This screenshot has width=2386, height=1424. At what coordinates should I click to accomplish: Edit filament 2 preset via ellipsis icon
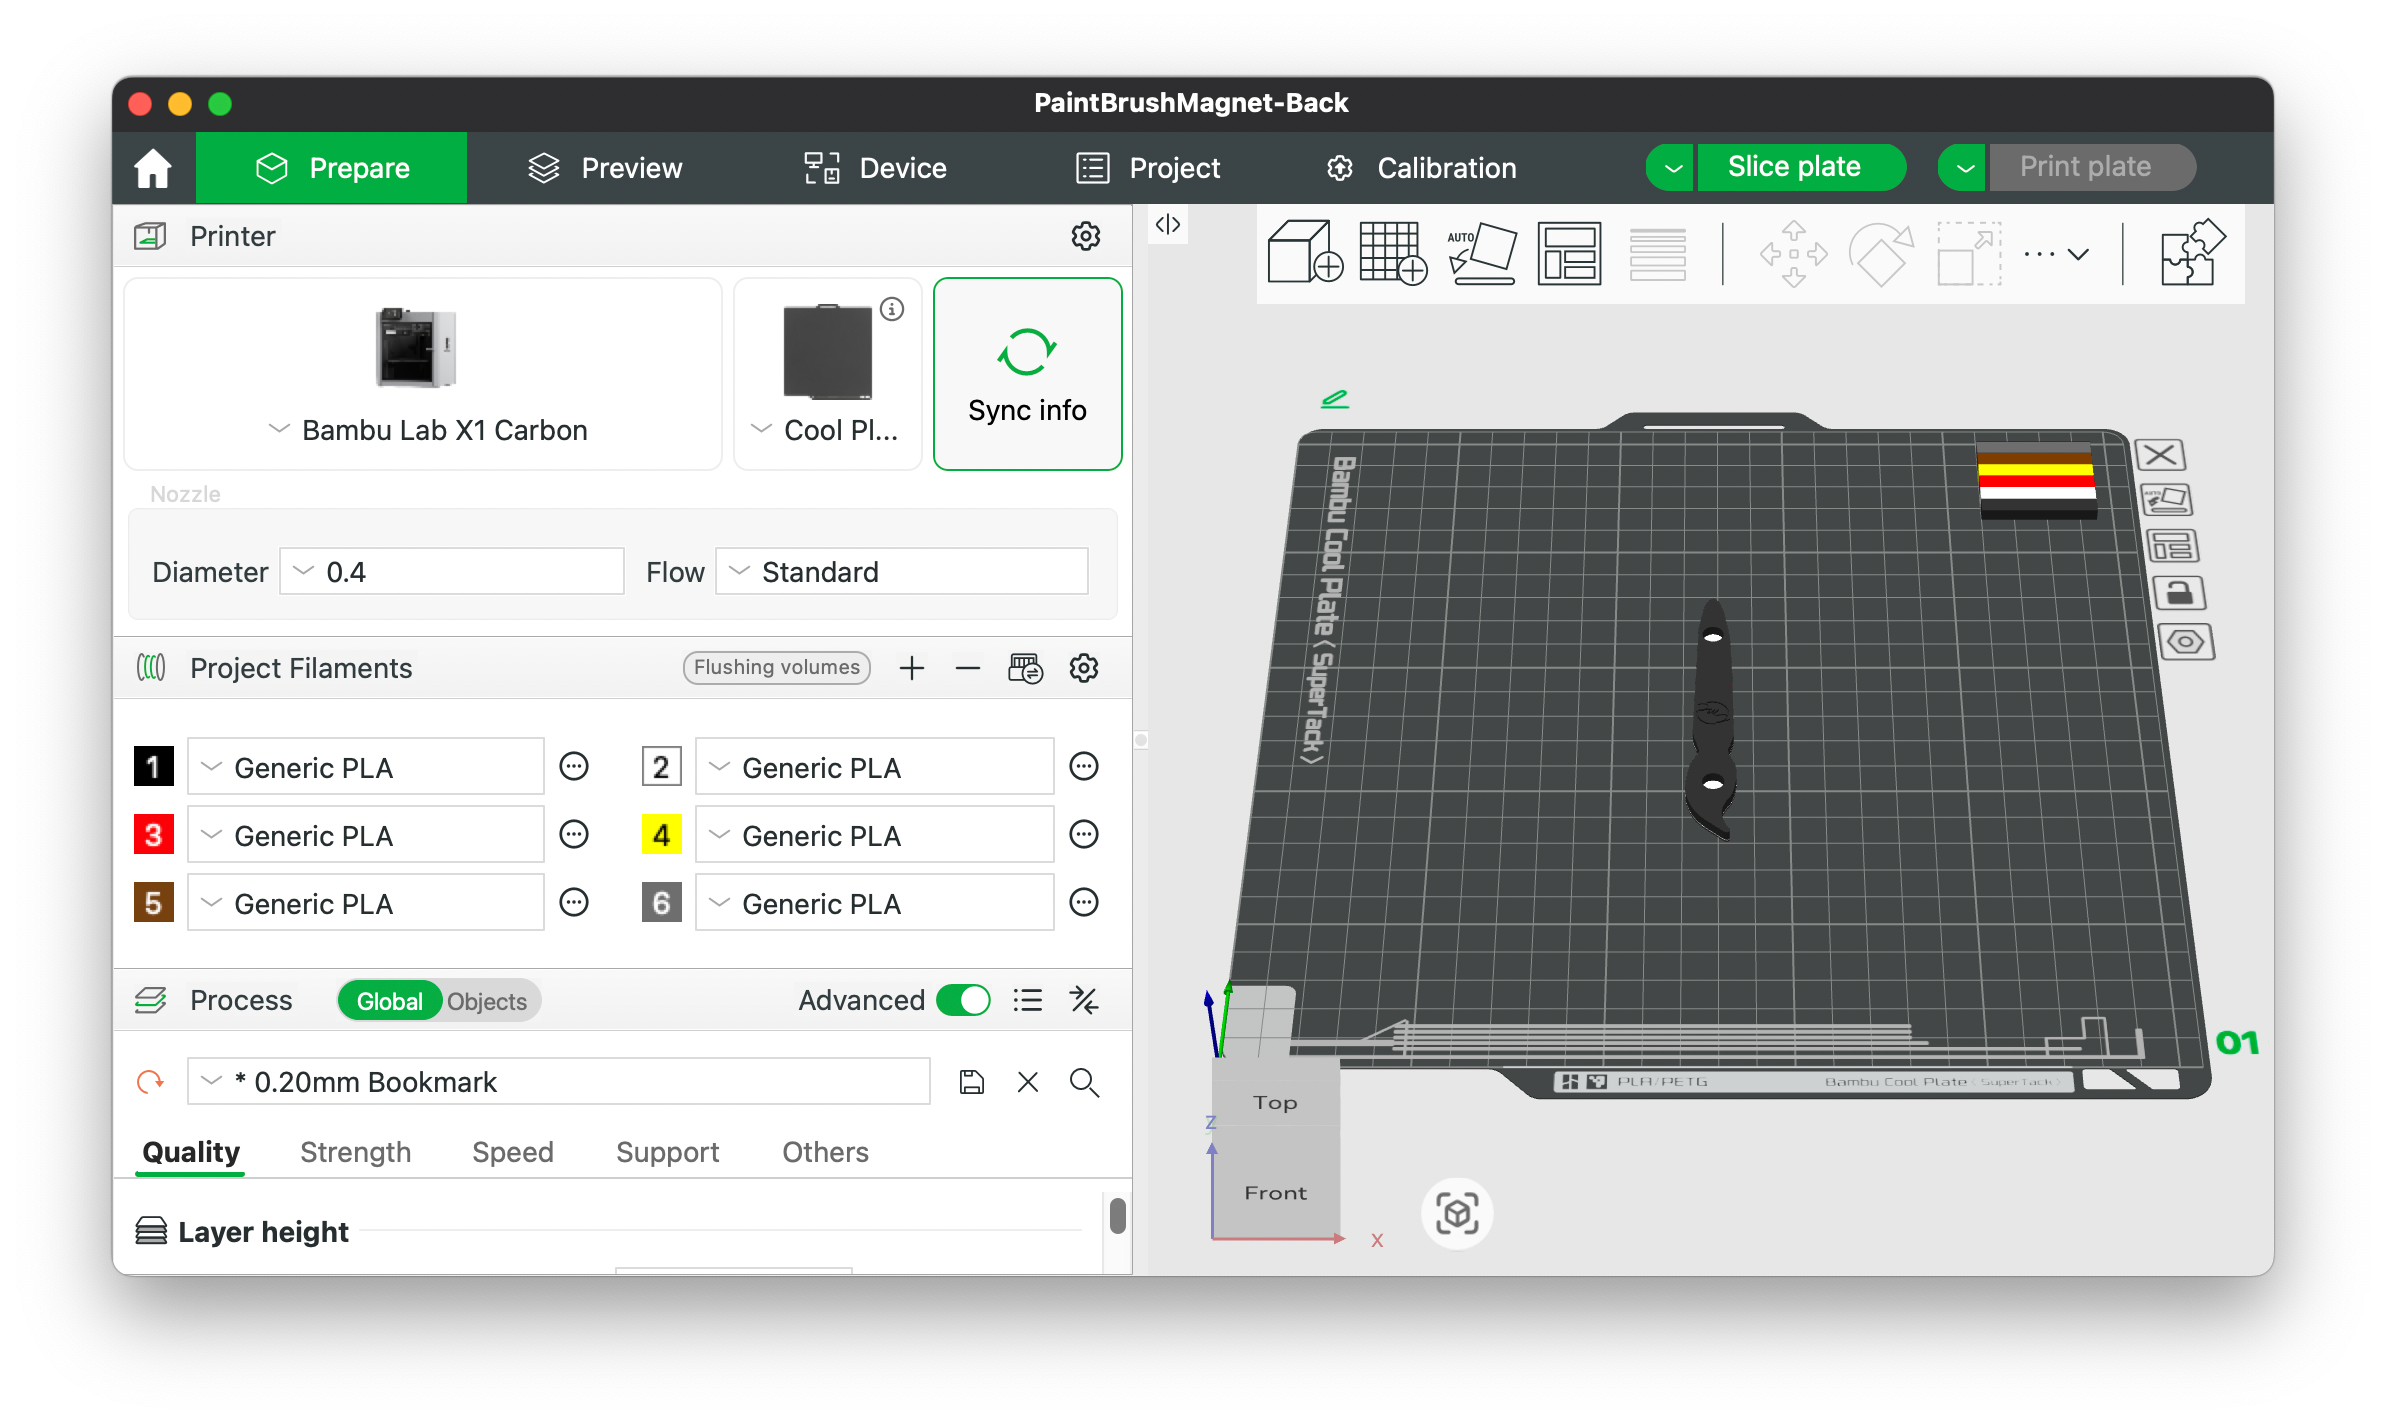tap(1084, 767)
